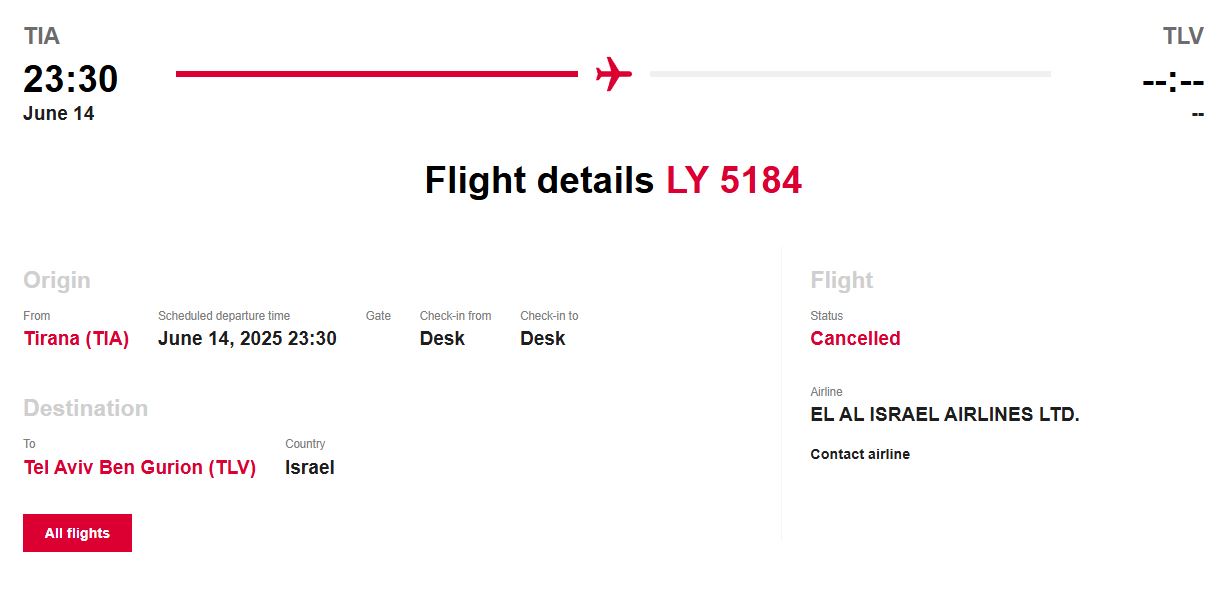Image resolution: width=1229 pixels, height=599 pixels.
Task: Click the red completed flight progress bar
Action: pyautogui.click(x=376, y=74)
